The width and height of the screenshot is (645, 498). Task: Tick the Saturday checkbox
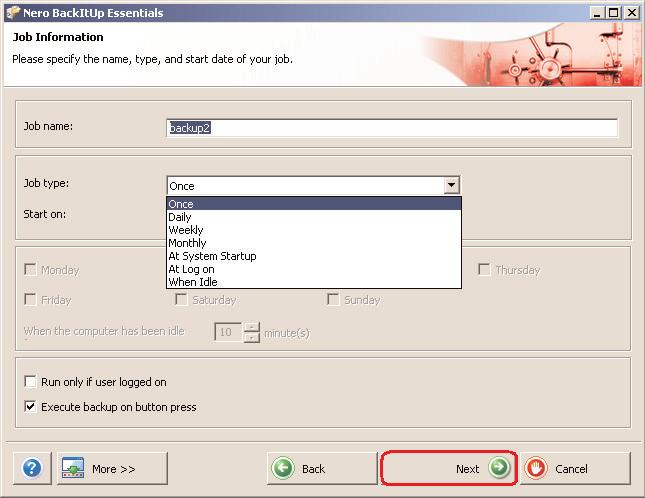pyautogui.click(x=181, y=299)
